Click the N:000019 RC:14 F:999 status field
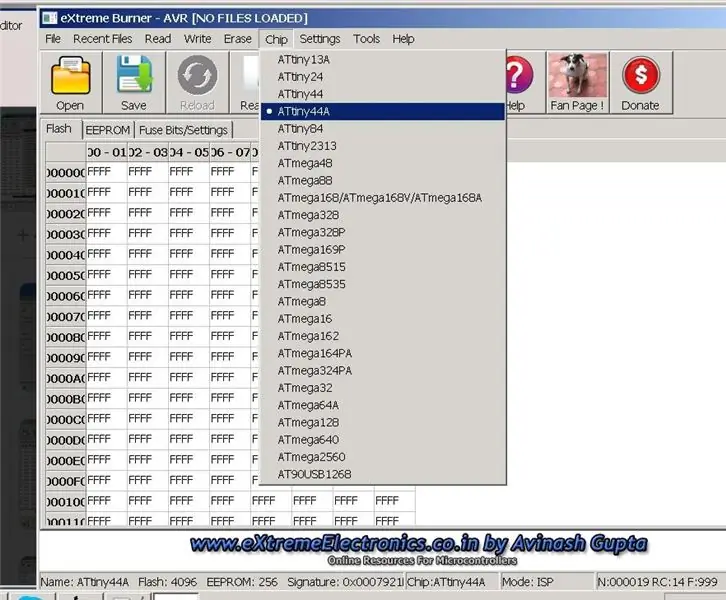Screen dimensions: 726x600 coord(659,582)
